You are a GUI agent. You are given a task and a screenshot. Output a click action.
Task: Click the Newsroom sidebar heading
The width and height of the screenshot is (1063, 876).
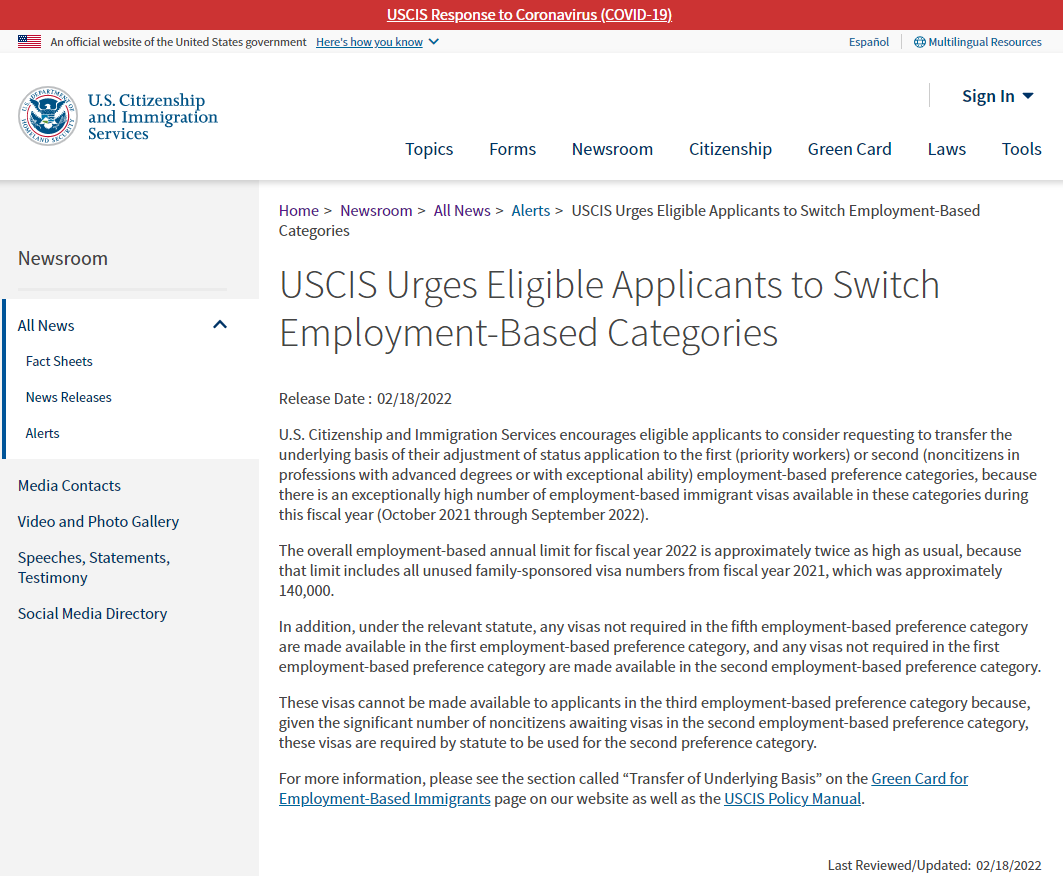pos(63,258)
